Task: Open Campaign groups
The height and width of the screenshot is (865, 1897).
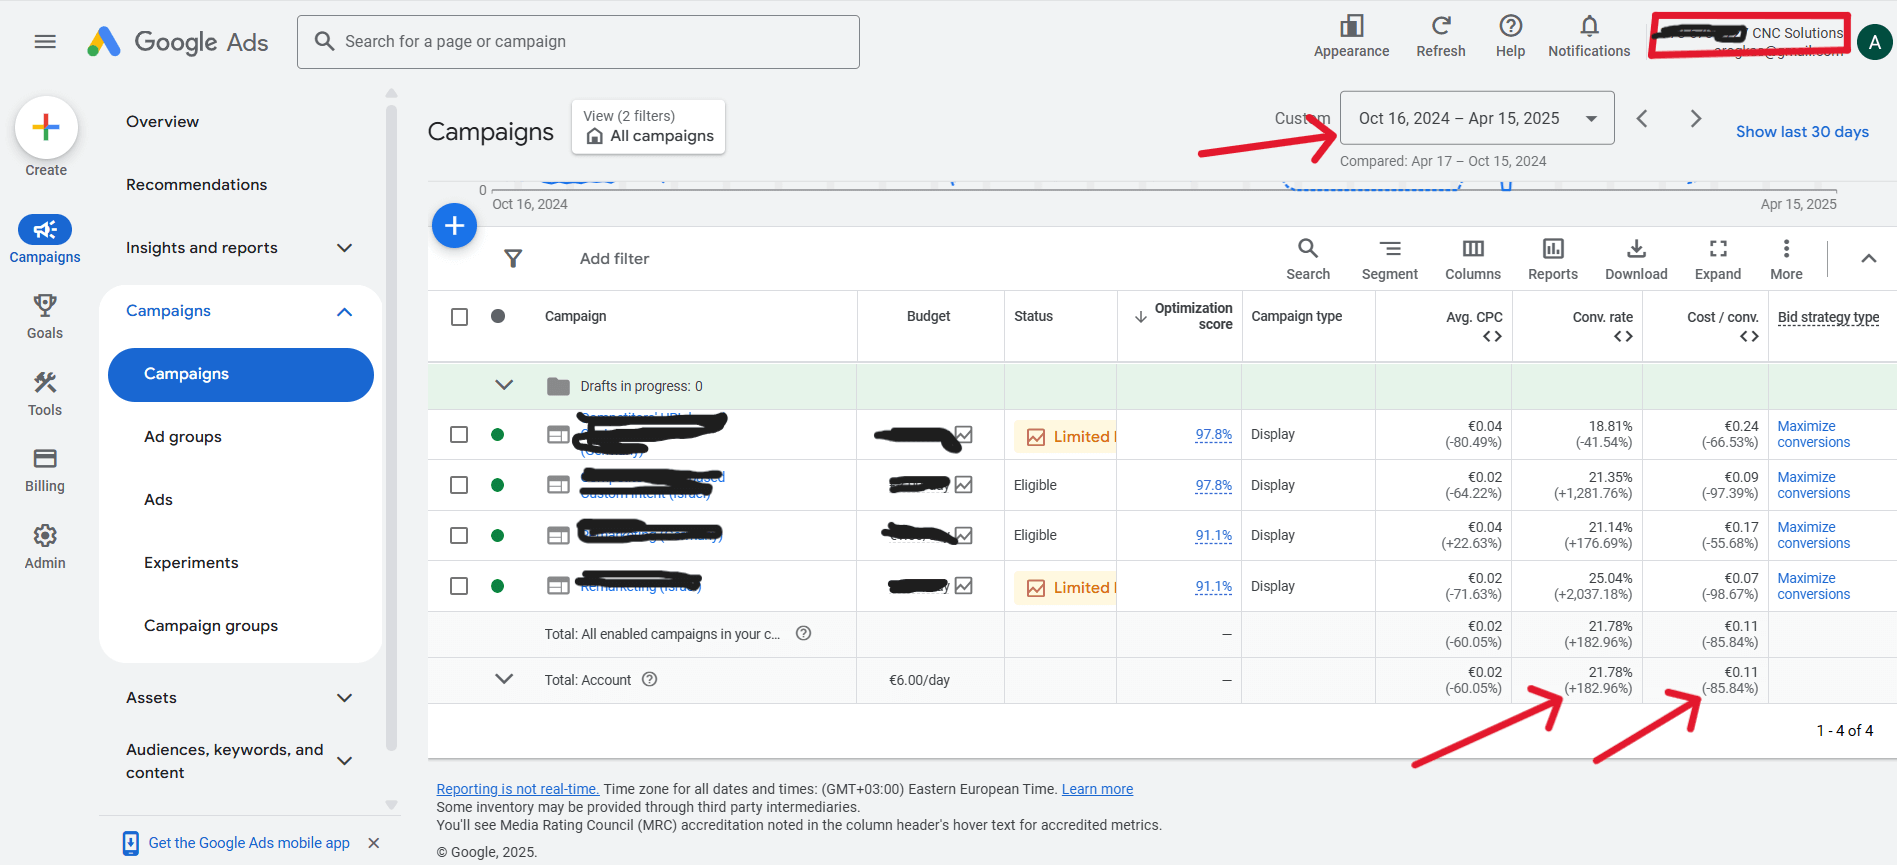Action: pos(211,626)
